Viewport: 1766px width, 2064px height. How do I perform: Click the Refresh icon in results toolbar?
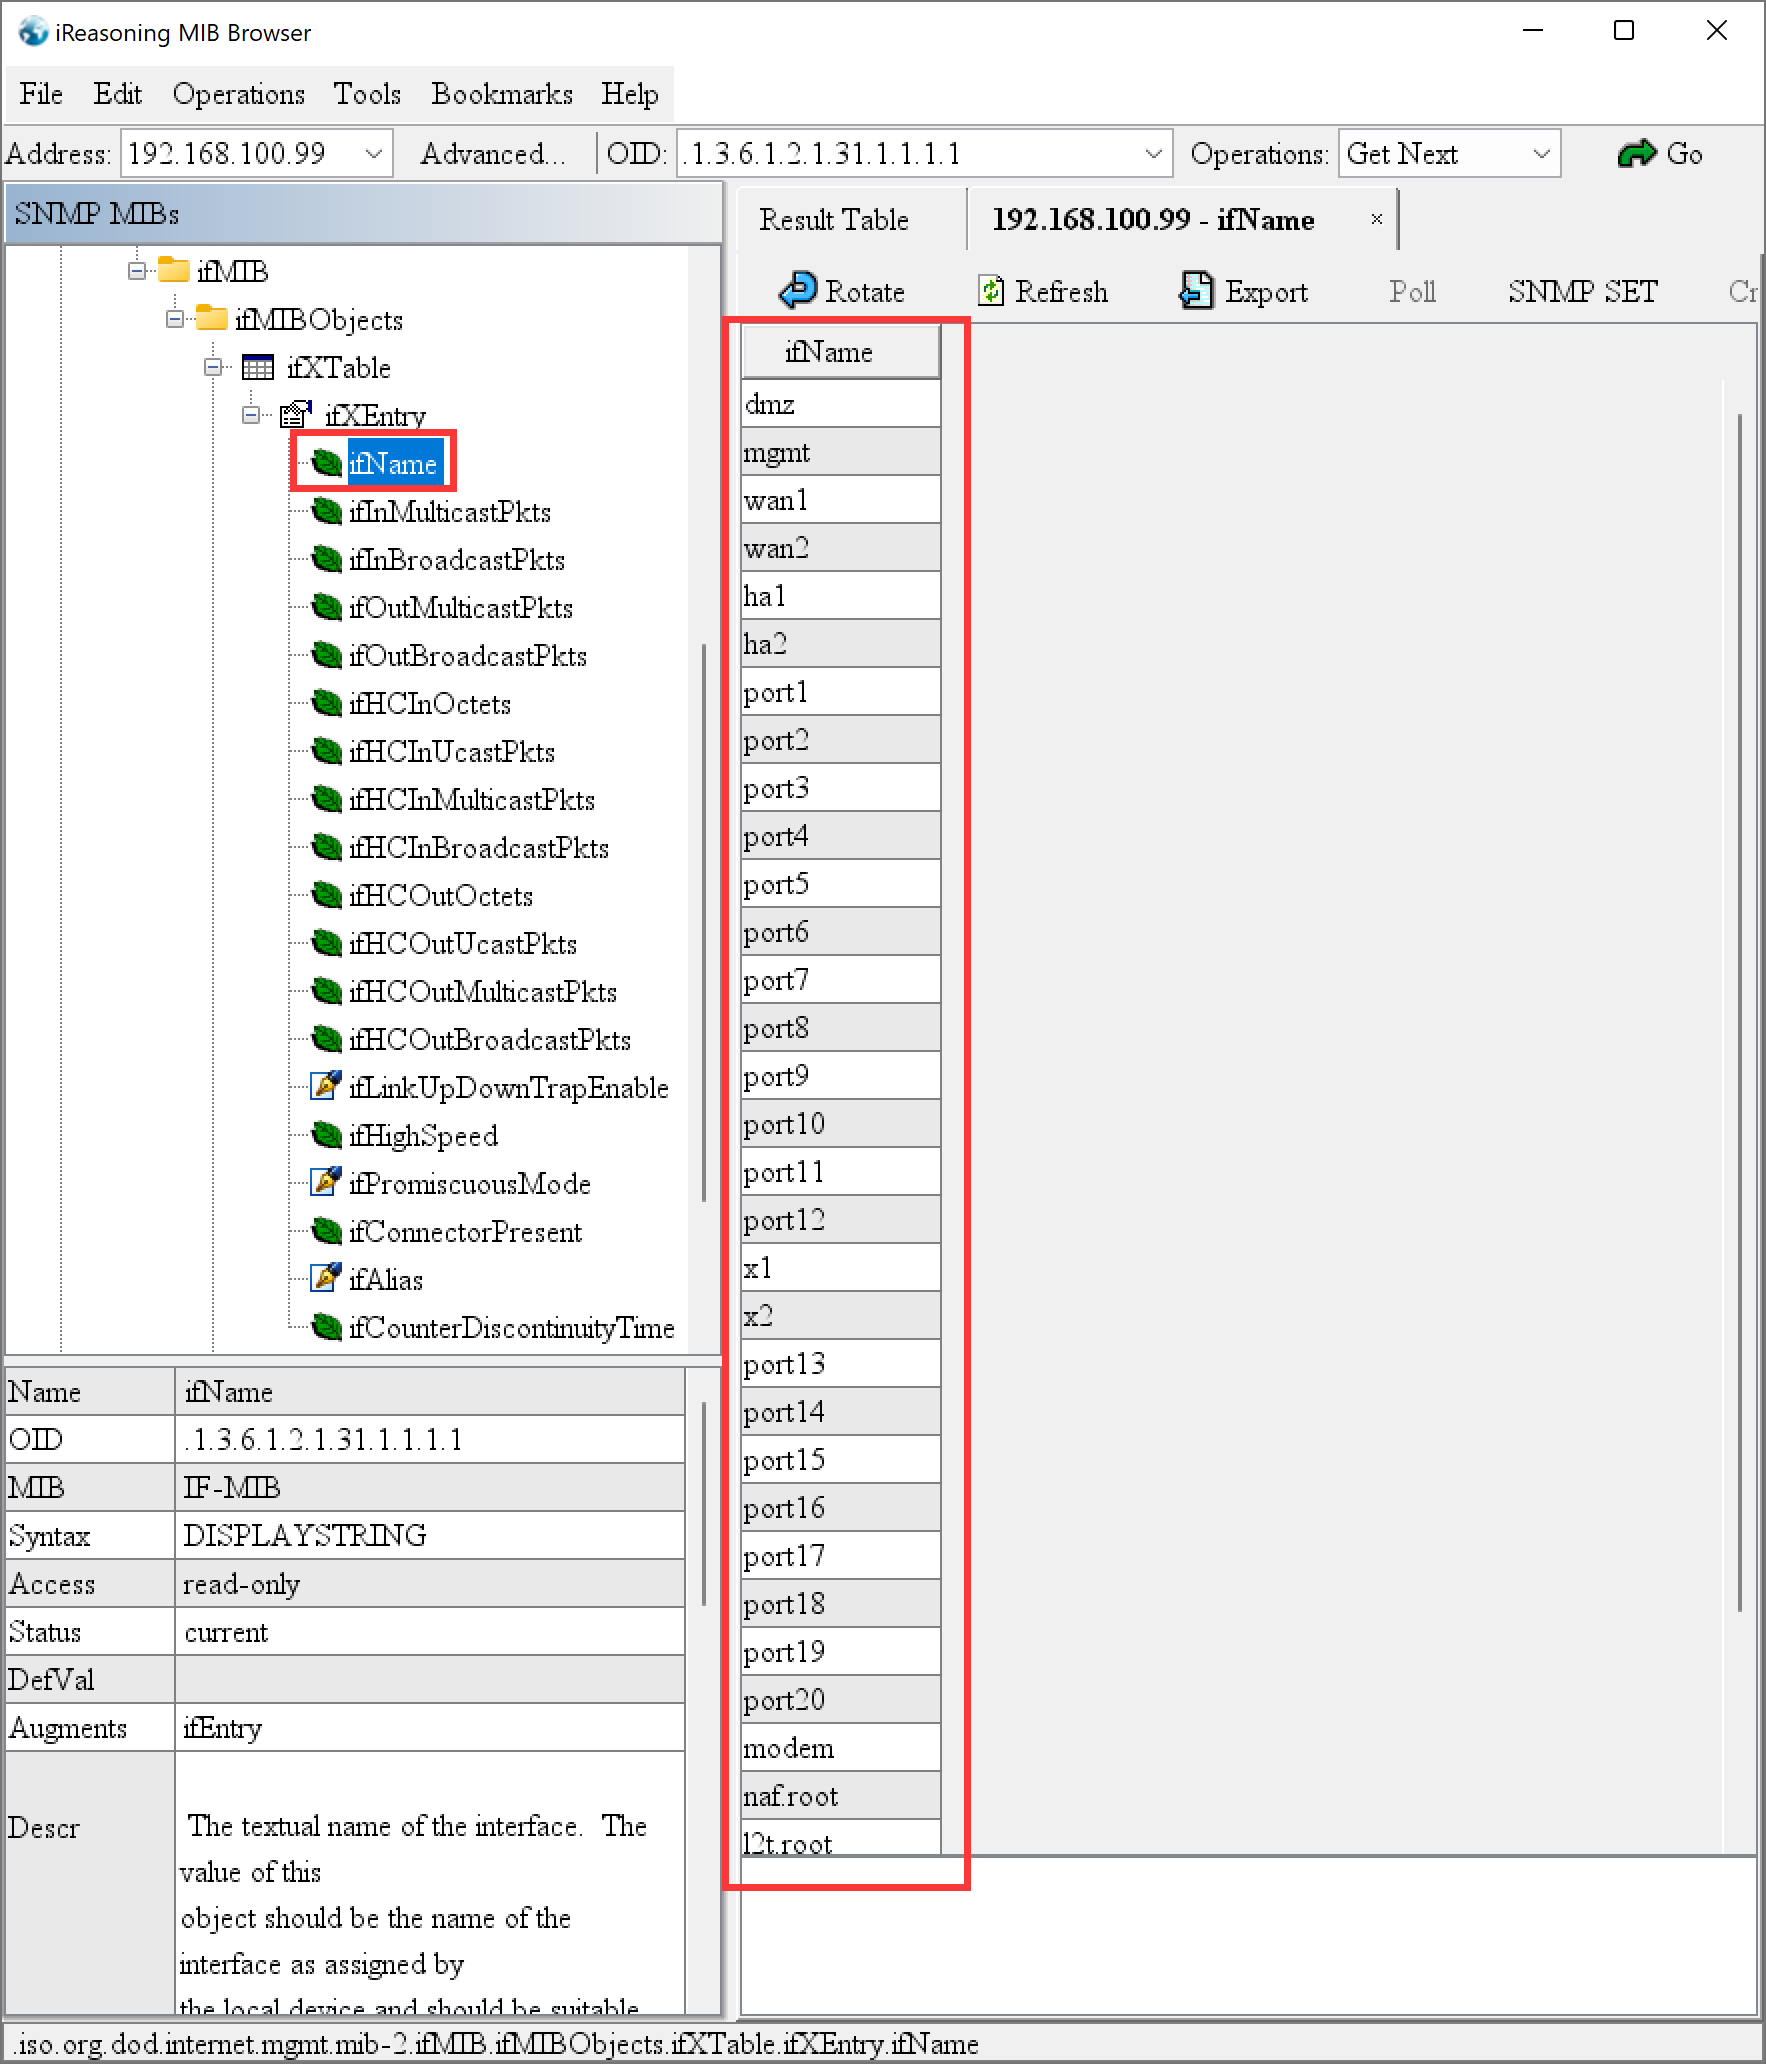[990, 291]
